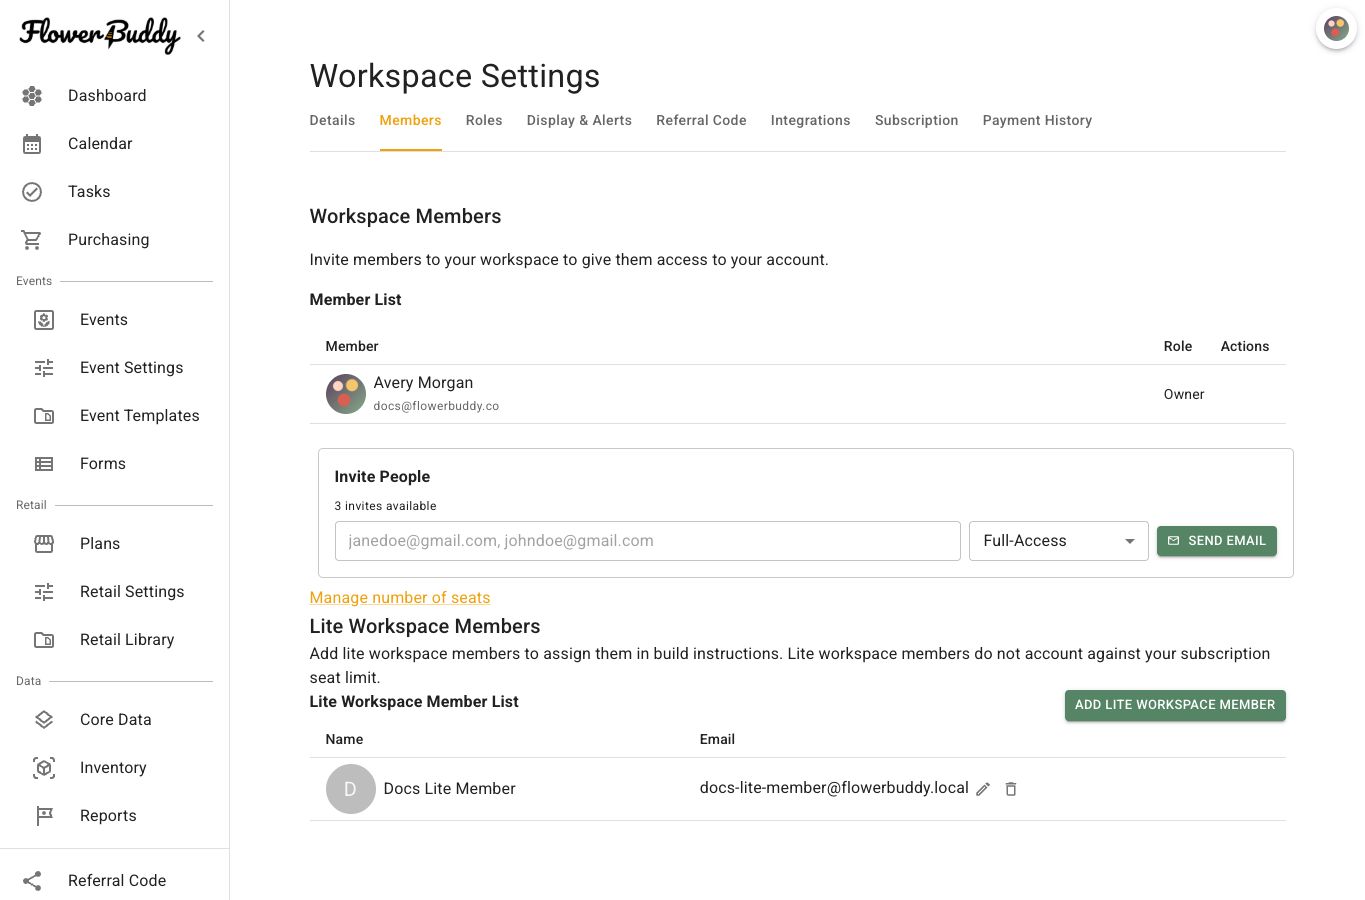Click the Plans storefront icon
Image resolution: width=1365 pixels, height=900 pixels.
(44, 544)
